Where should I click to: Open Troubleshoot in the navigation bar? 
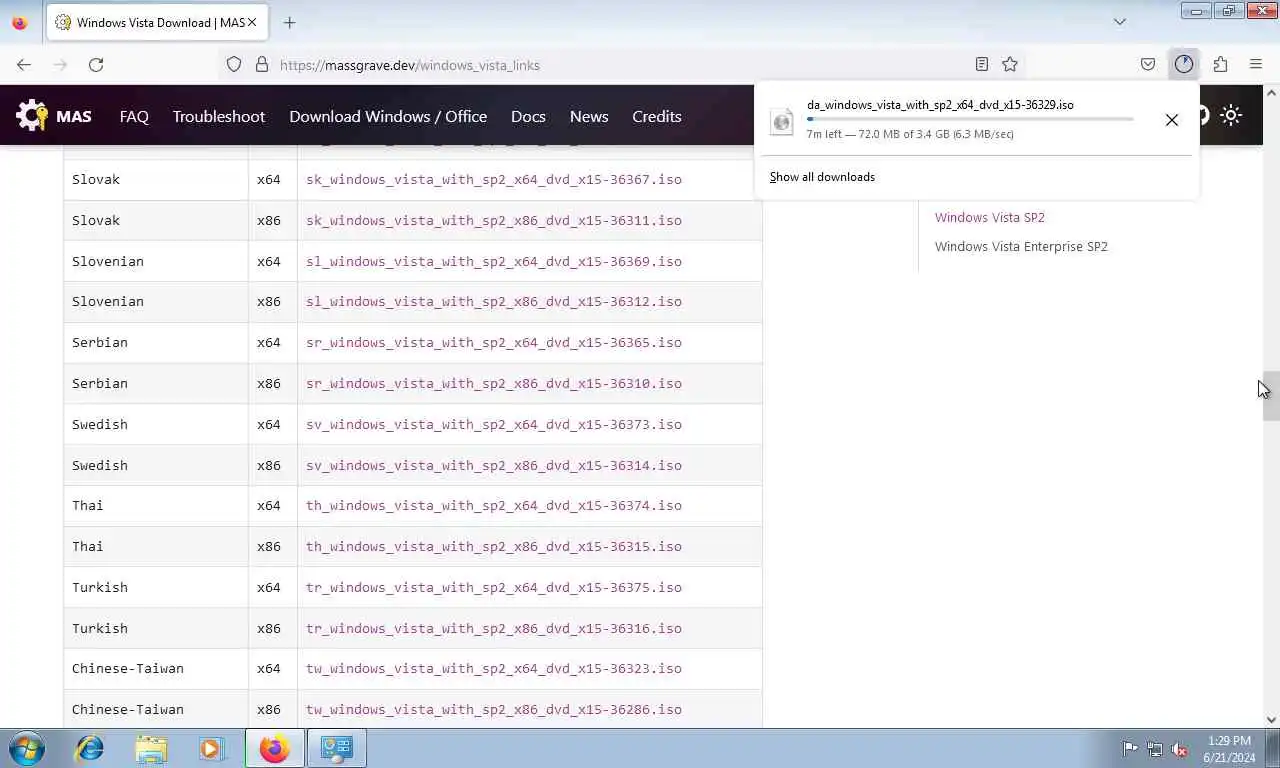pos(219,116)
